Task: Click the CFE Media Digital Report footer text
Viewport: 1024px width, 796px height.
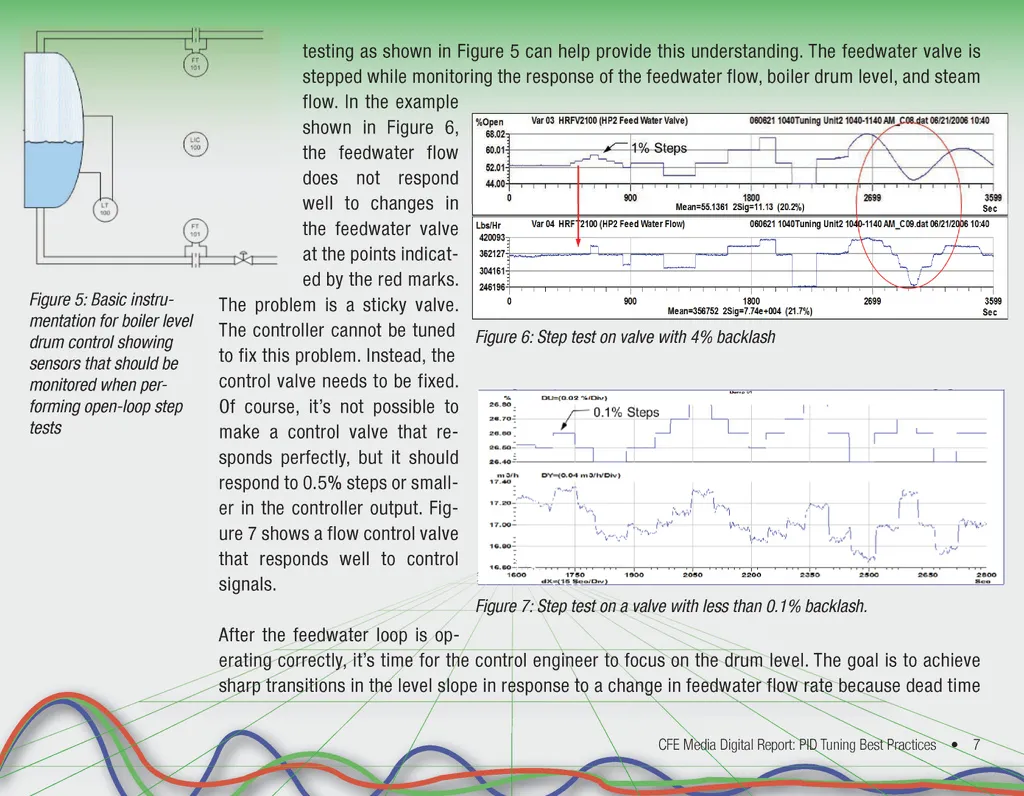Action: [797, 745]
